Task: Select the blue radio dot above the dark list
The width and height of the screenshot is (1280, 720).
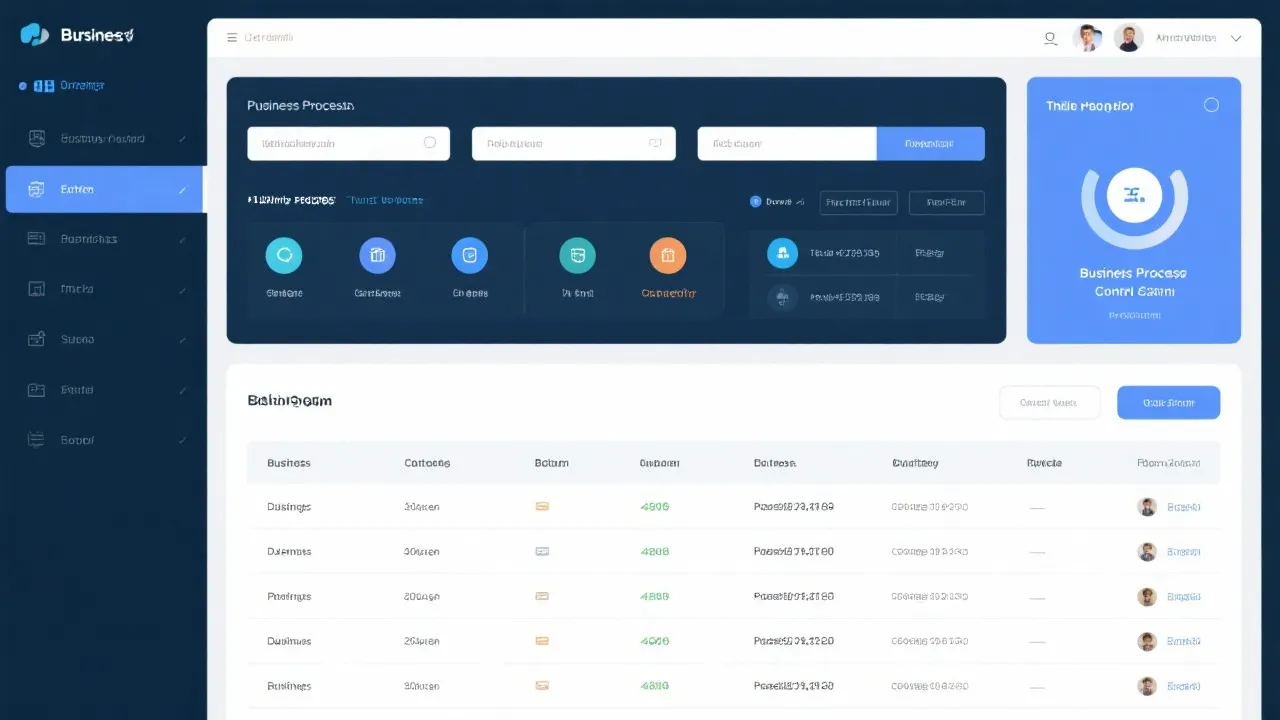Action: [755, 202]
